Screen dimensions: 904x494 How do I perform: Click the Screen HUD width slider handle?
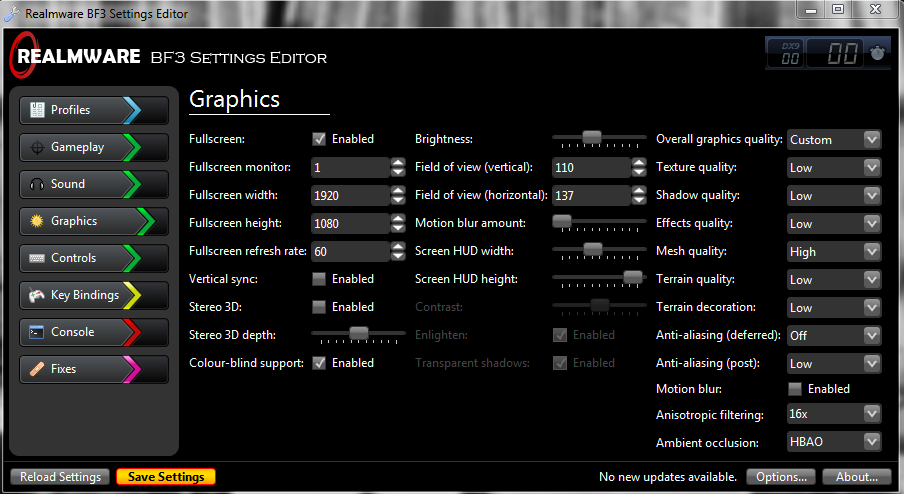pos(593,249)
